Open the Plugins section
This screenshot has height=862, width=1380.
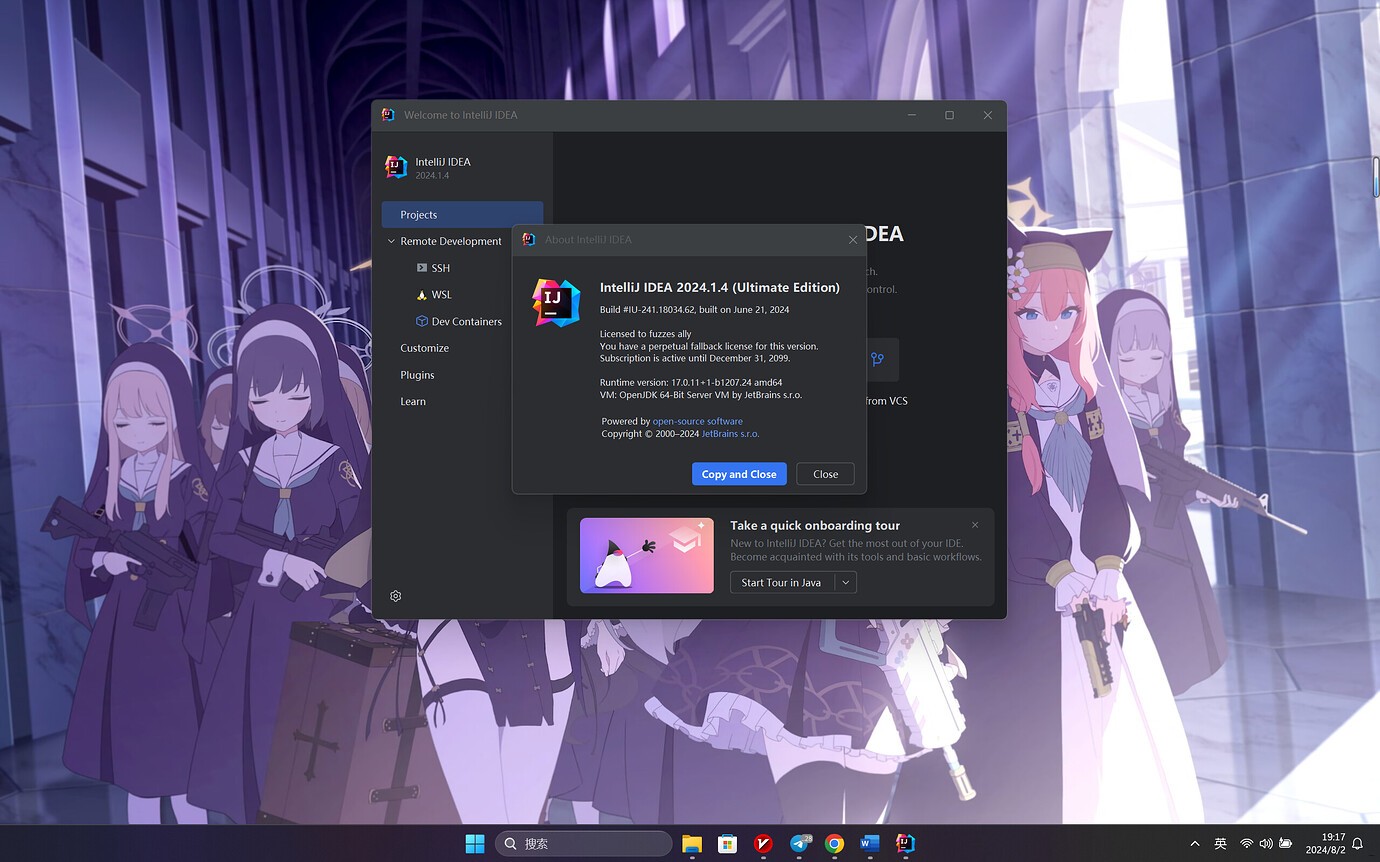pyautogui.click(x=417, y=375)
